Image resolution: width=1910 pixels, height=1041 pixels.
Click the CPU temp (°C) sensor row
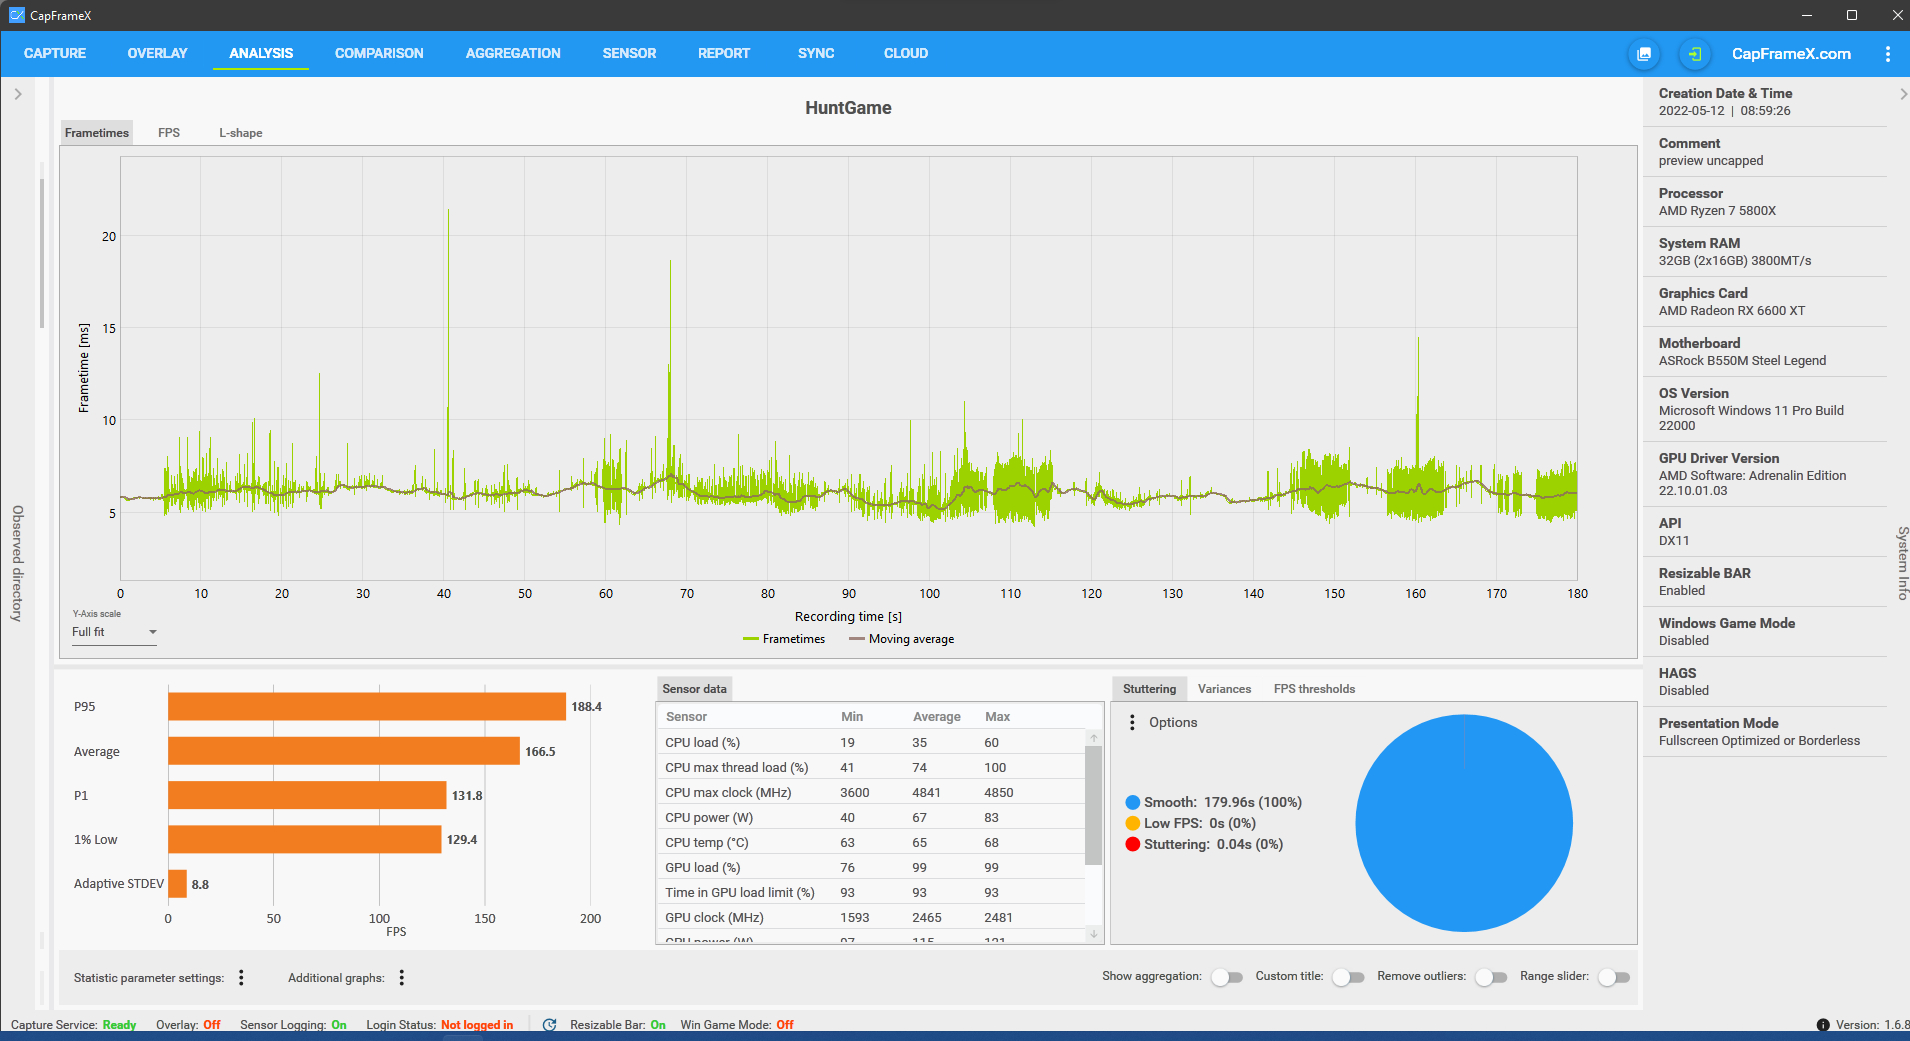(871, 842)
